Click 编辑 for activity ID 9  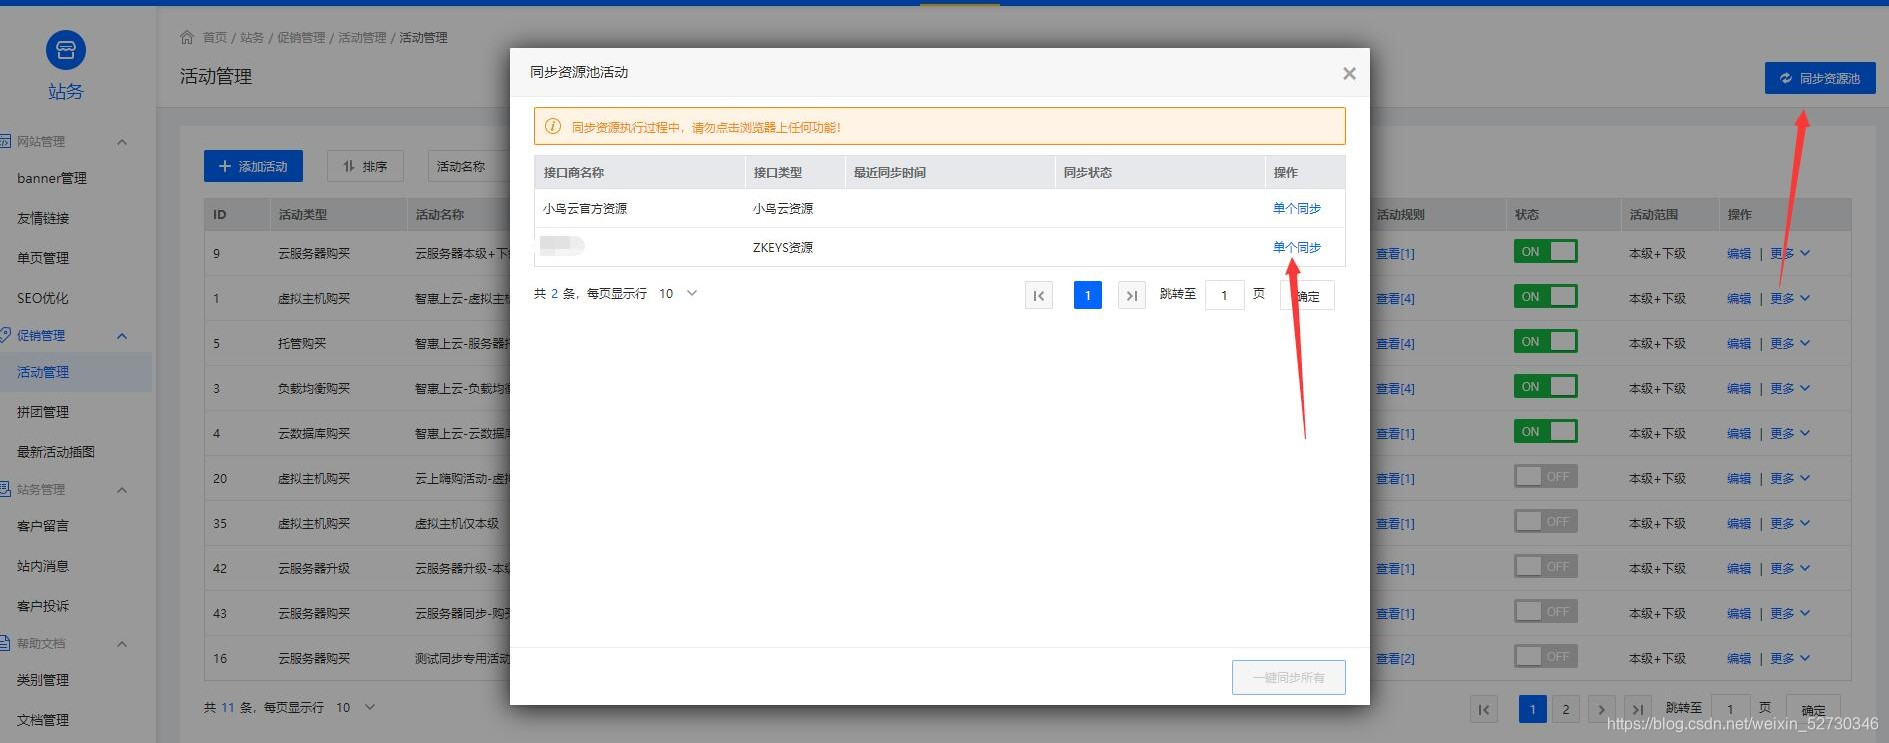pyautogui.click(x=1739, y=253)
